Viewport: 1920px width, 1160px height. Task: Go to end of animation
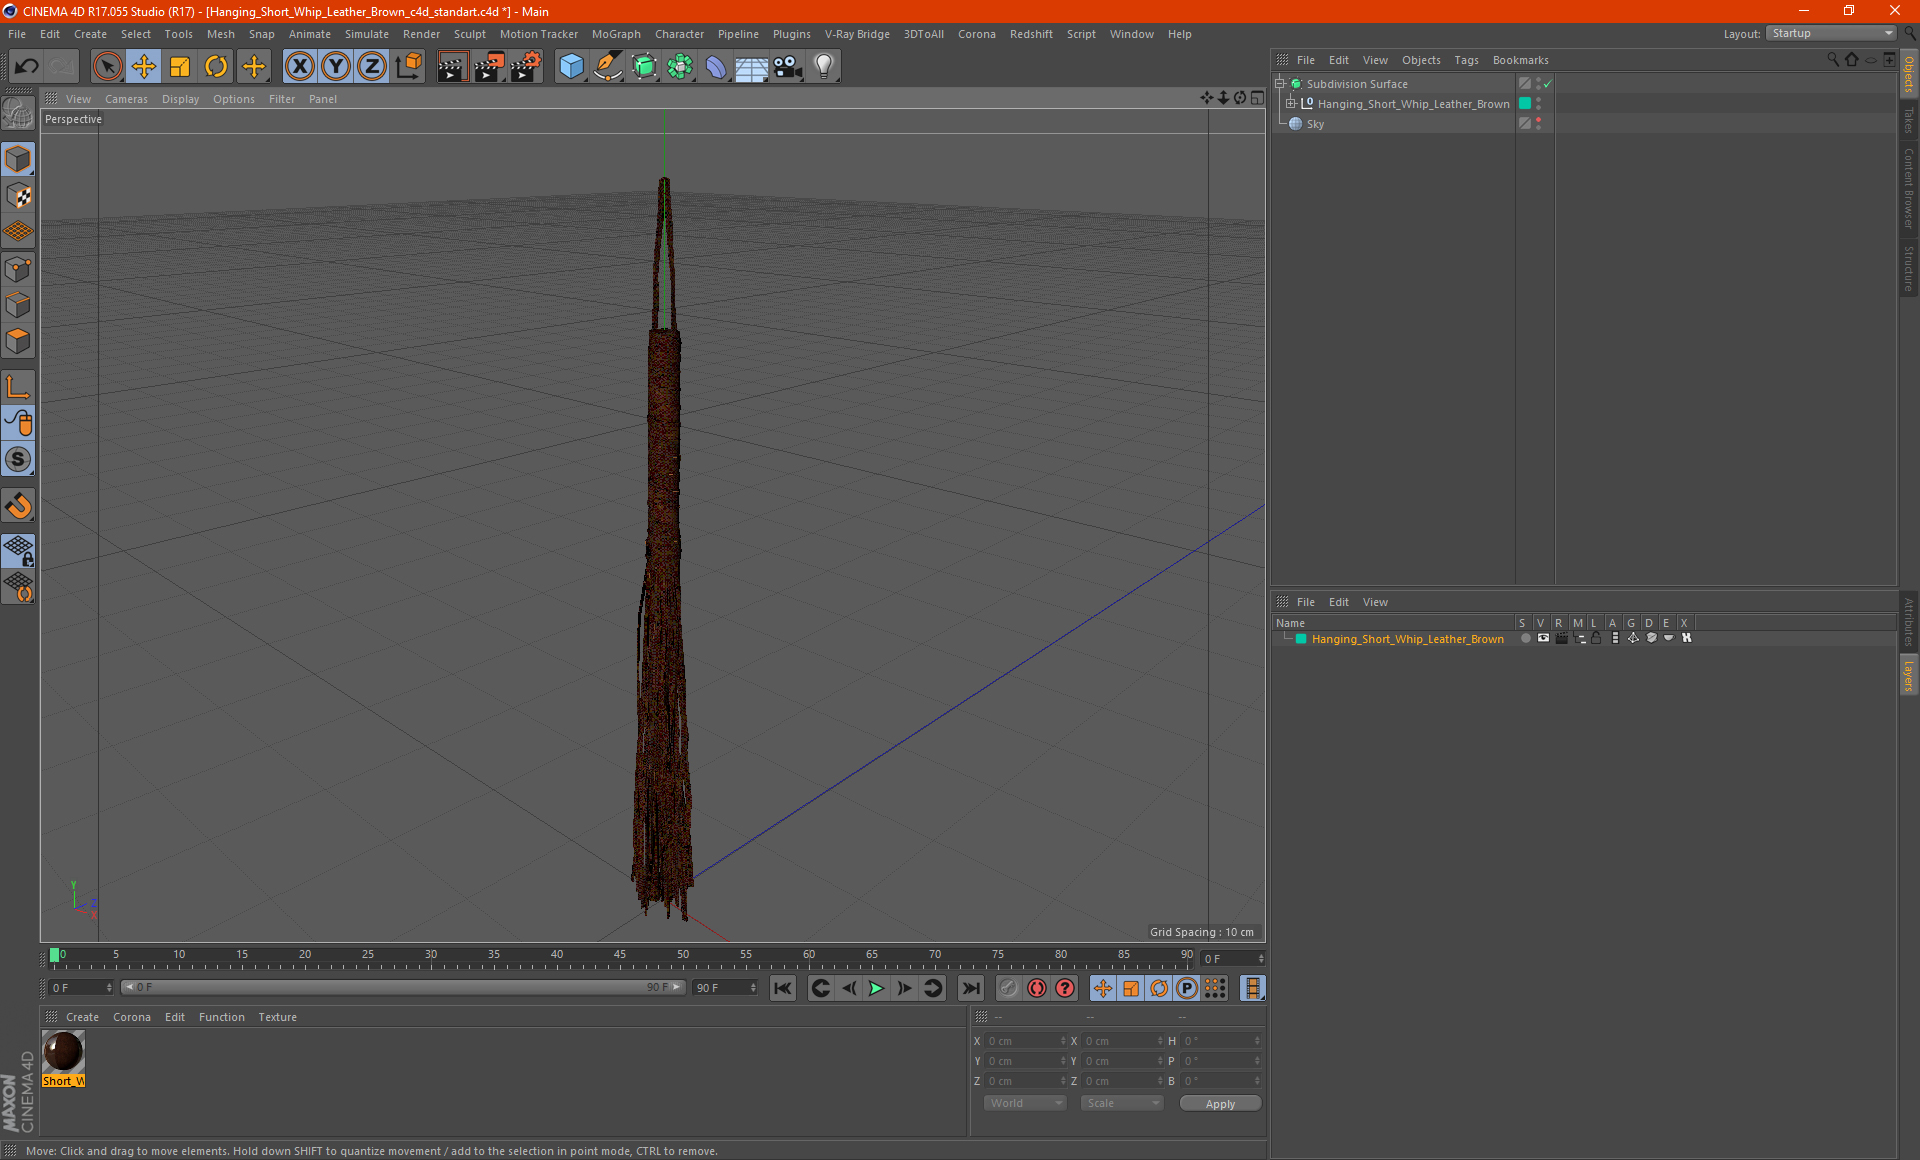coord(970,988)
